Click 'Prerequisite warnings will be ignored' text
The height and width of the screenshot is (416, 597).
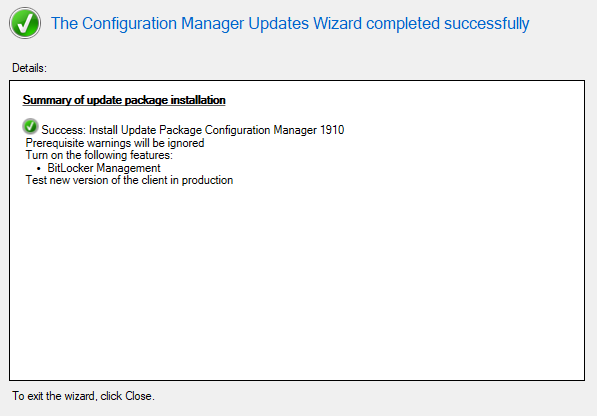tap(115, 143)
